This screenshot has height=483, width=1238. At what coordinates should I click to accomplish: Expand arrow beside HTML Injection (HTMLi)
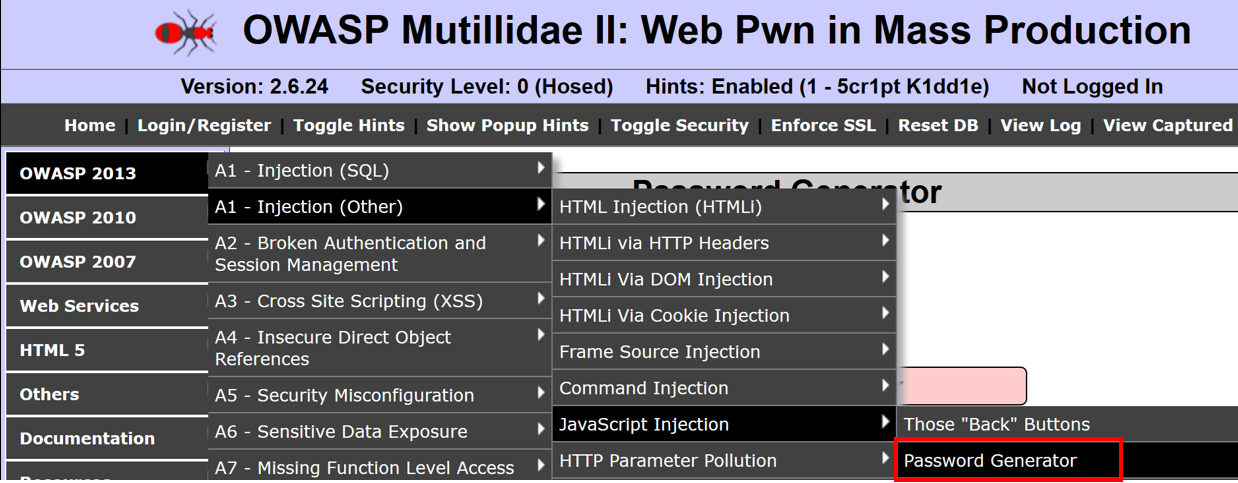tap(885, 204)
